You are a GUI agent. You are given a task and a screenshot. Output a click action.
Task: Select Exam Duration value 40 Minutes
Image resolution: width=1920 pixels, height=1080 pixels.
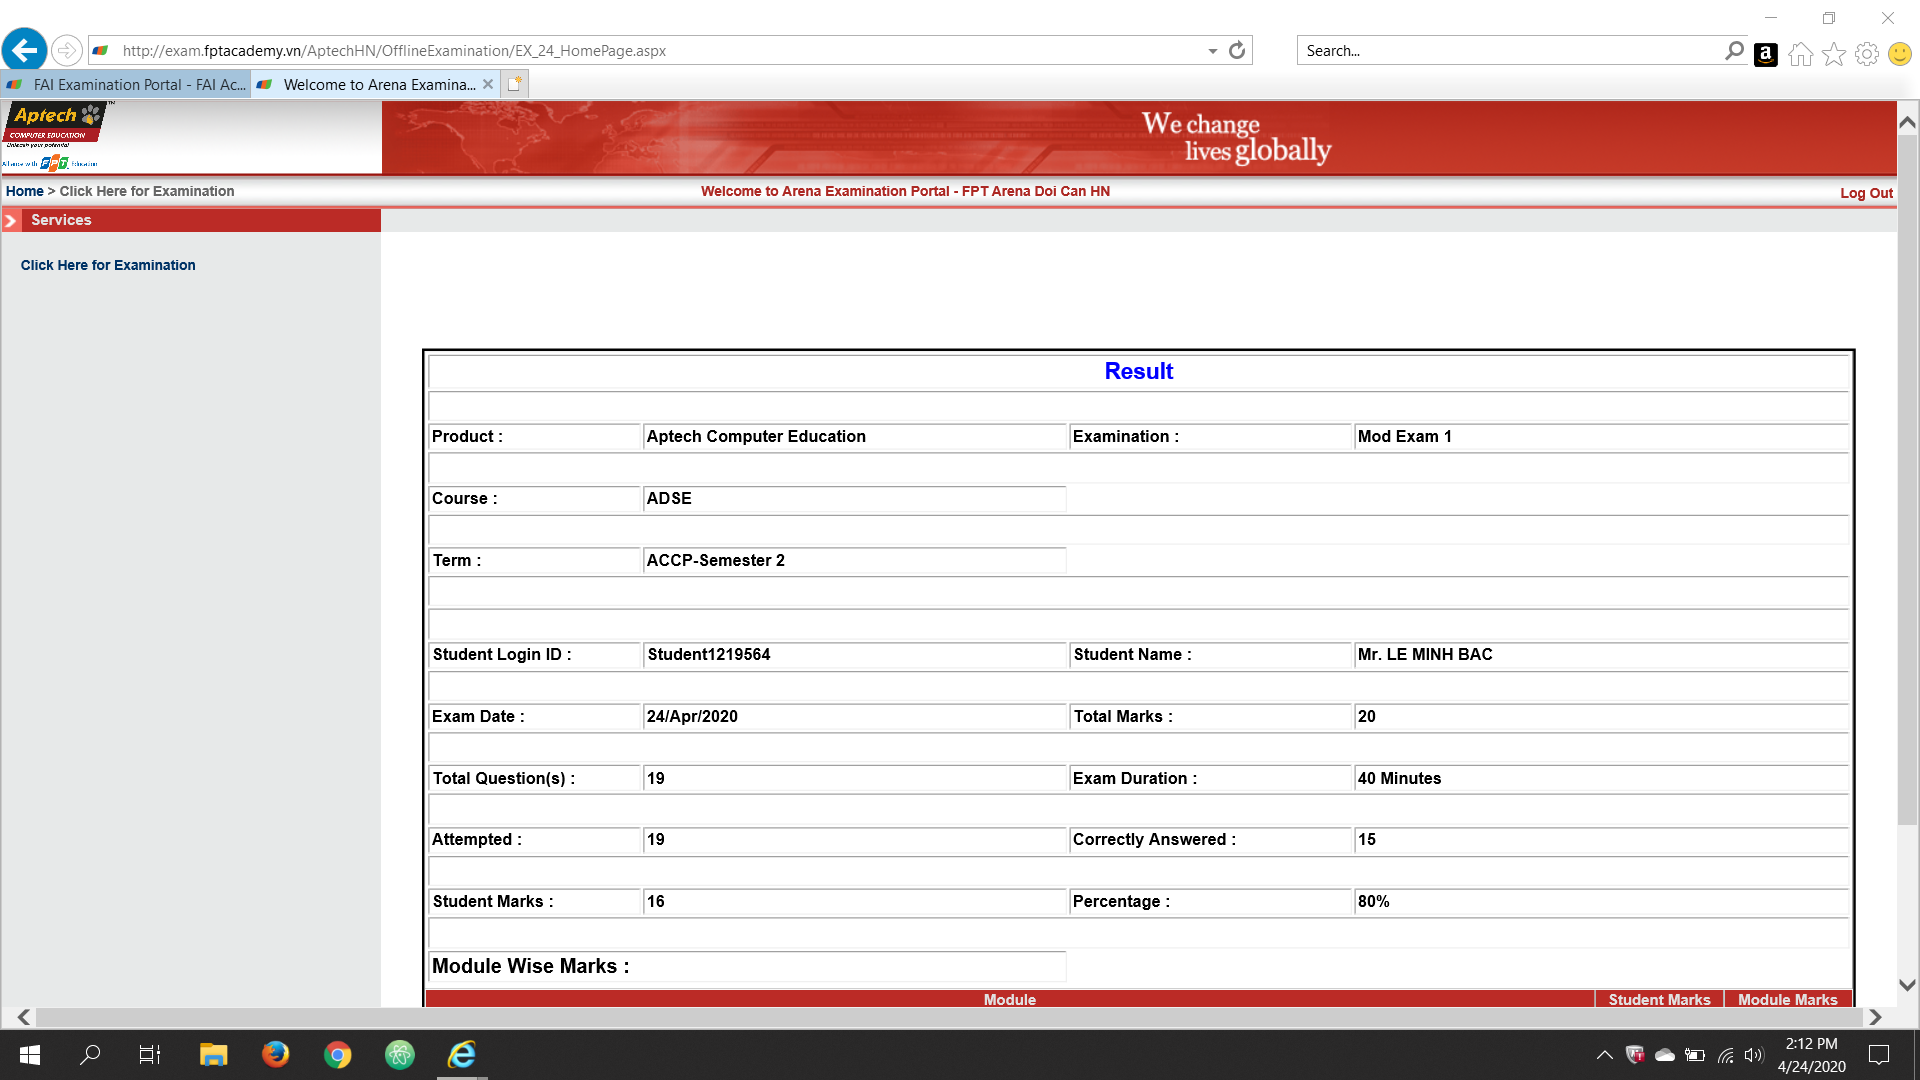pyautogui.click(x=1399, y=779)
